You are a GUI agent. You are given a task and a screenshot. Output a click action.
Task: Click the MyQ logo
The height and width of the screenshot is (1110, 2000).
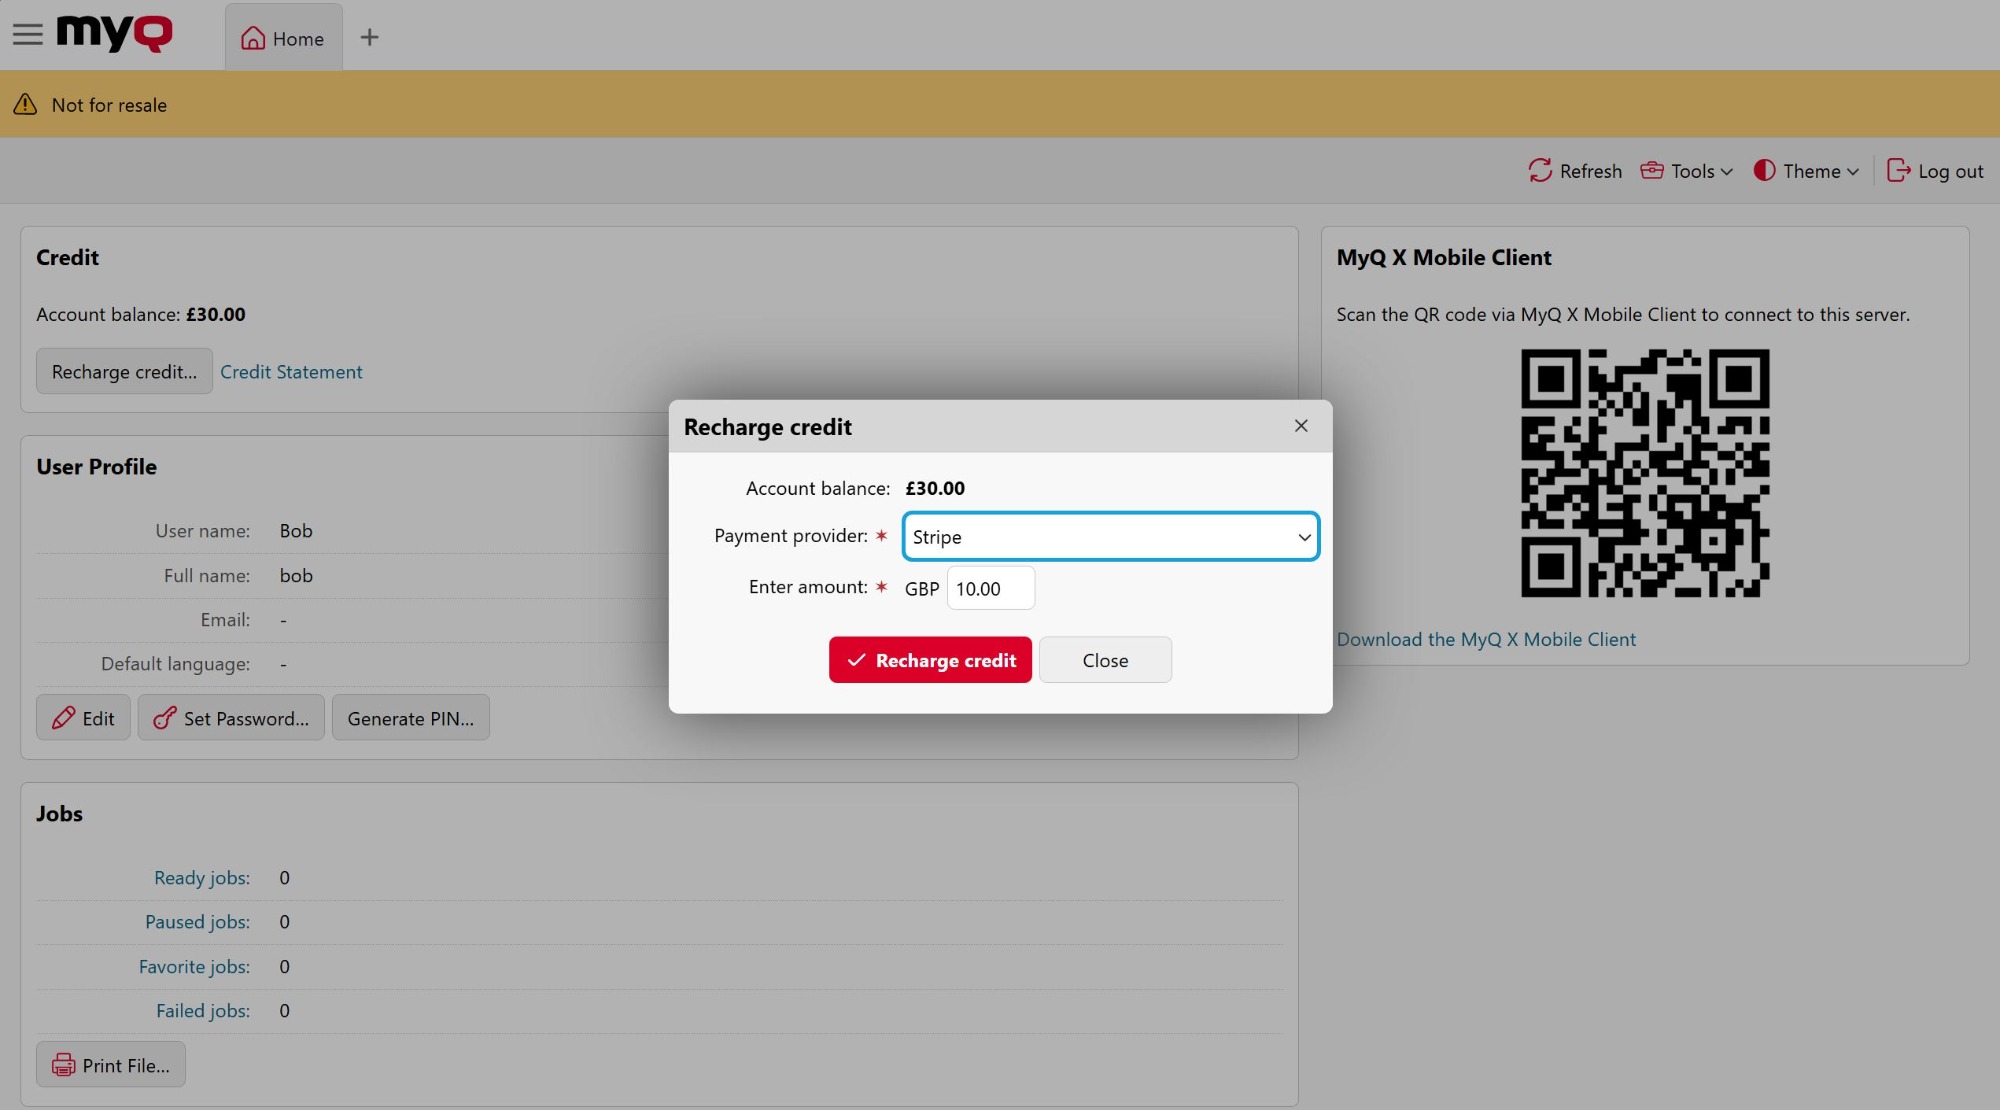tap(114, 34)
